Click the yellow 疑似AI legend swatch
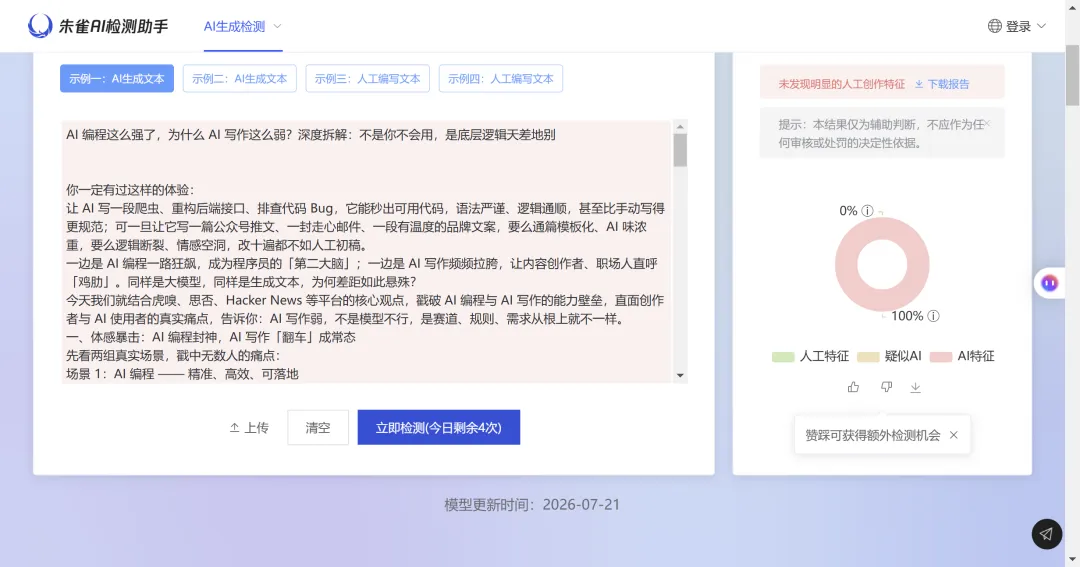 pyautogui.click(x=868, y=357)
